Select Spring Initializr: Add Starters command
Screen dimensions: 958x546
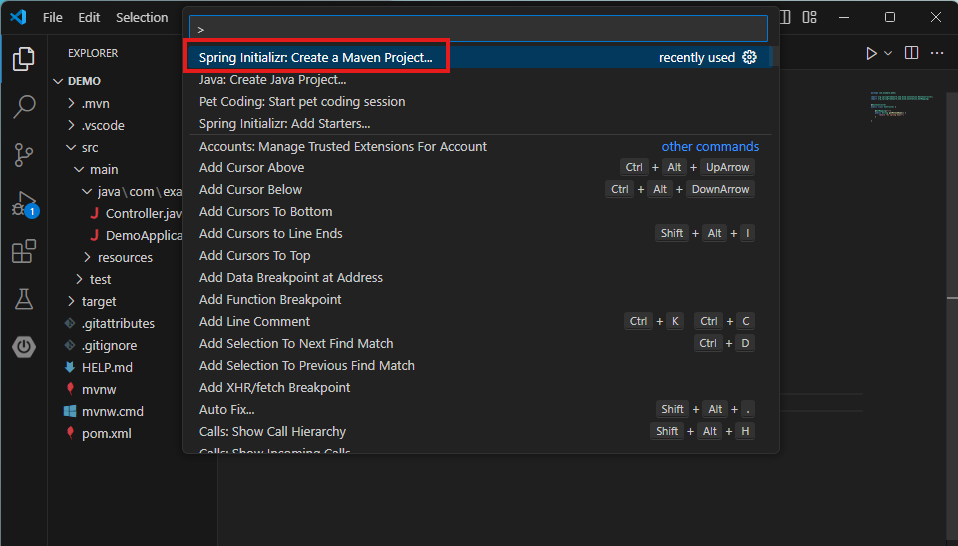pos(480,123)
